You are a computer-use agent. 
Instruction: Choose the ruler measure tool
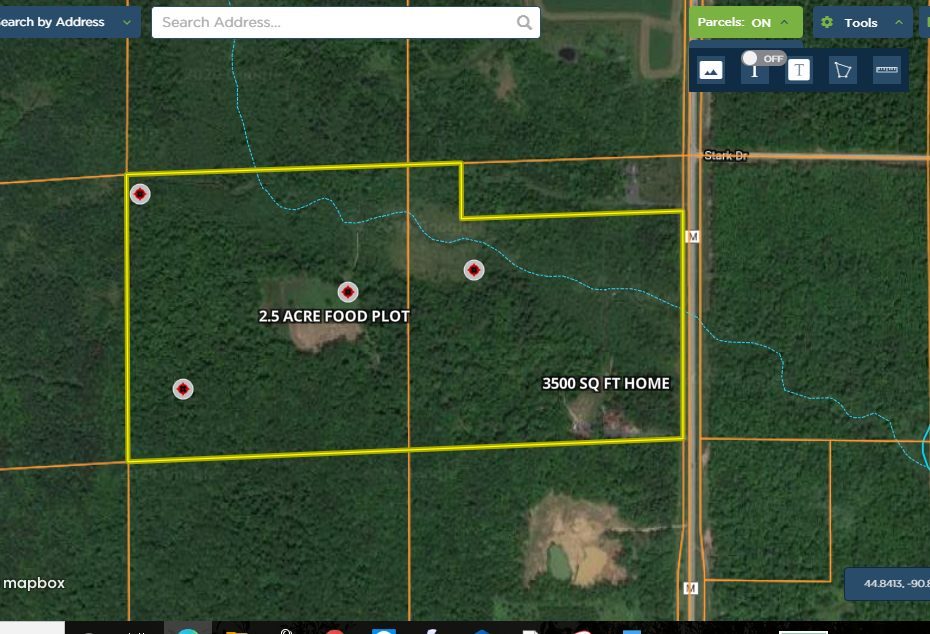887,70
